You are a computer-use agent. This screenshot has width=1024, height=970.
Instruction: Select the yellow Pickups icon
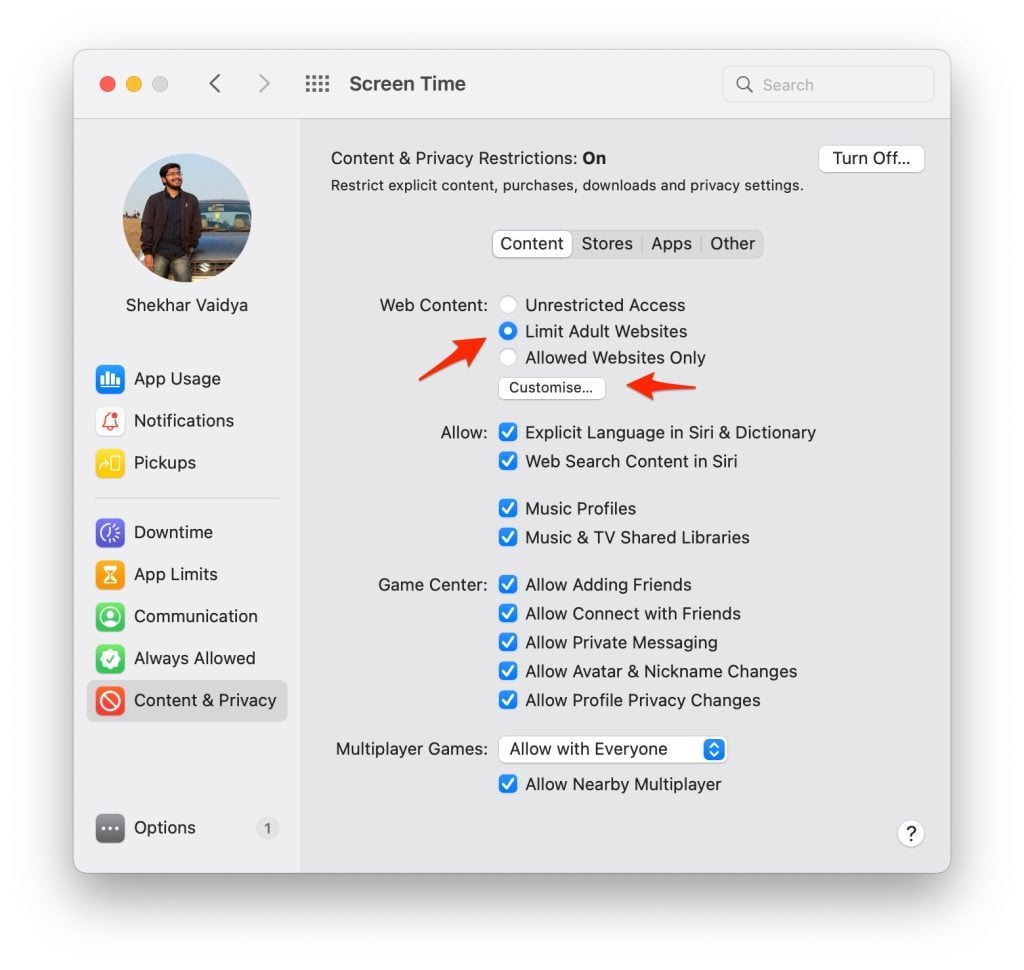coord(110,463)
